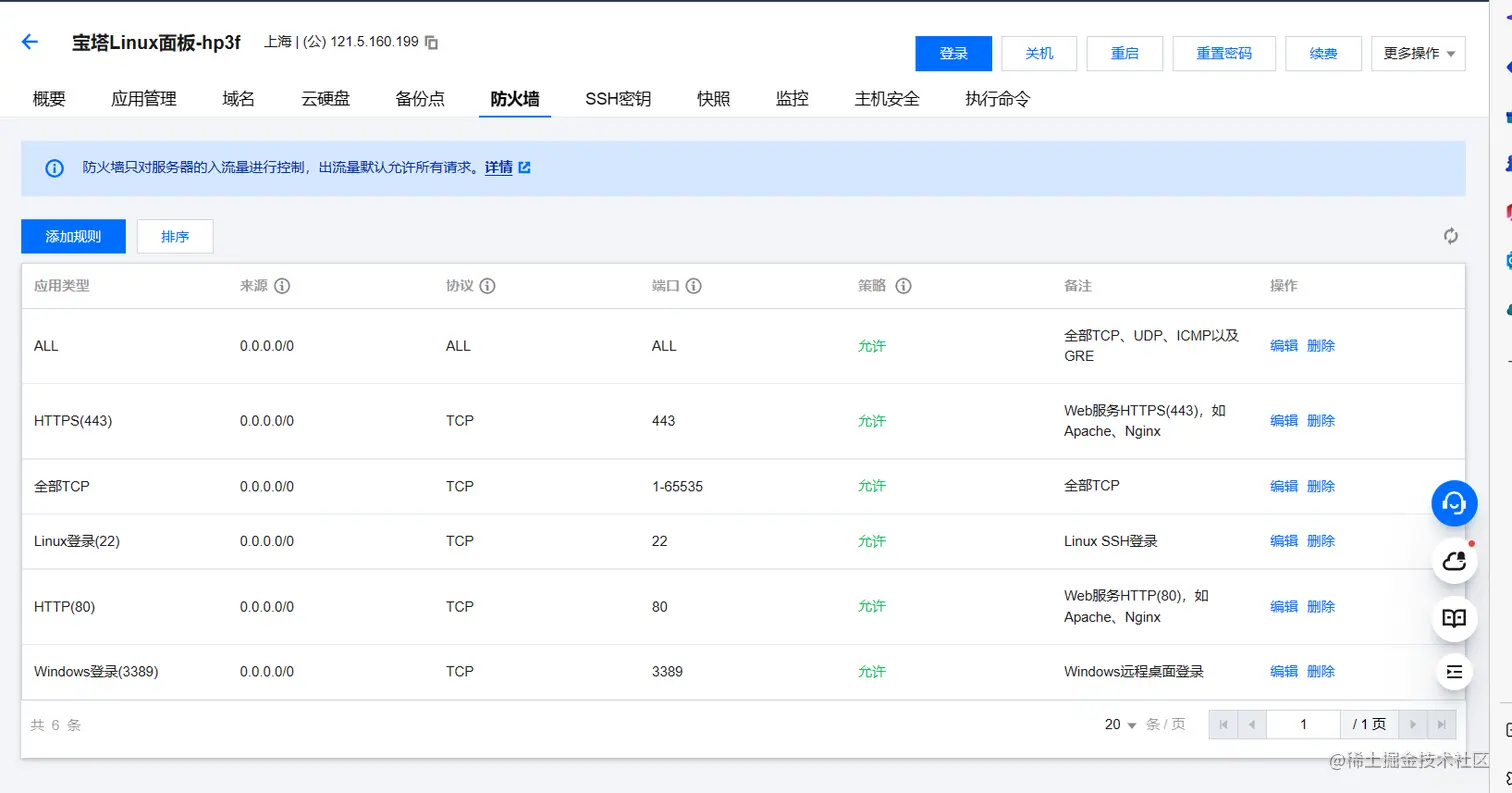
Task: Click the back arrow to return
Action: [29, 41]
